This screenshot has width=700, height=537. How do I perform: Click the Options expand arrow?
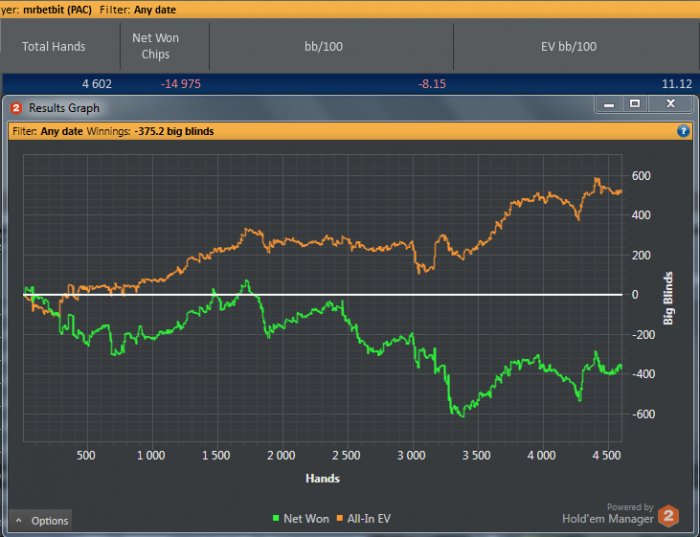tap(19, 520)
